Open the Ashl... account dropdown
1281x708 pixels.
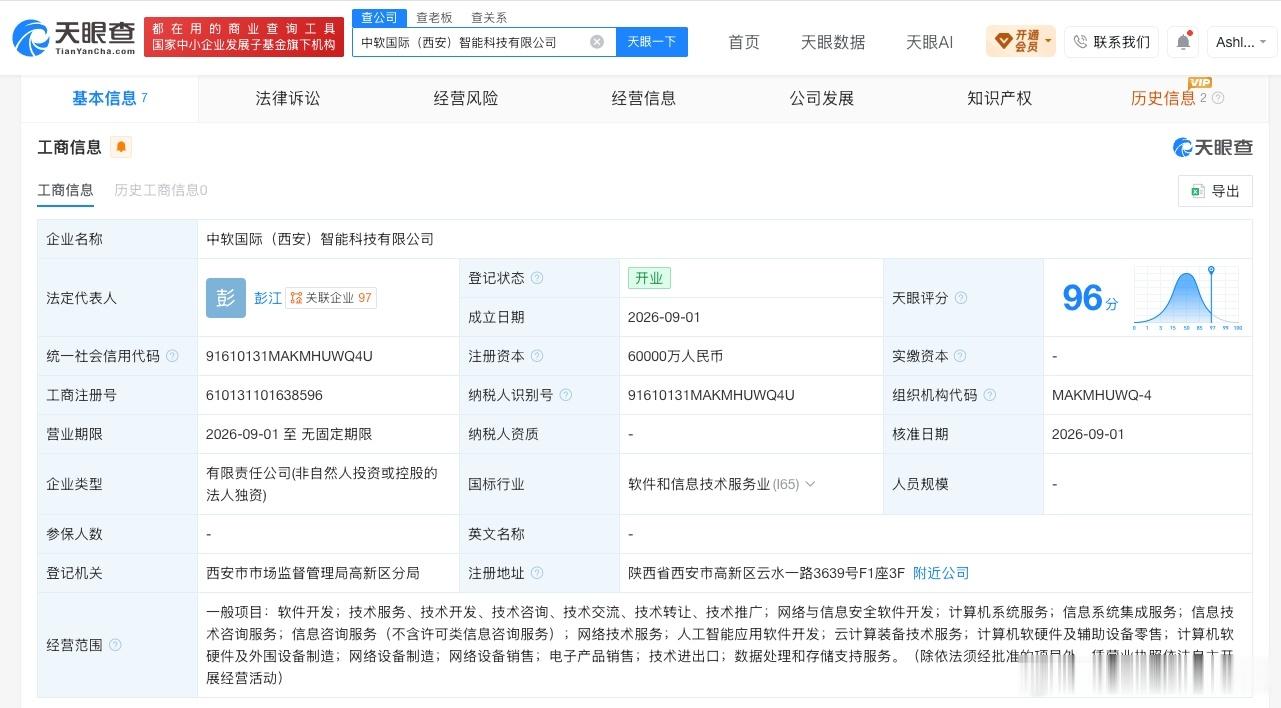(1241, 42)
